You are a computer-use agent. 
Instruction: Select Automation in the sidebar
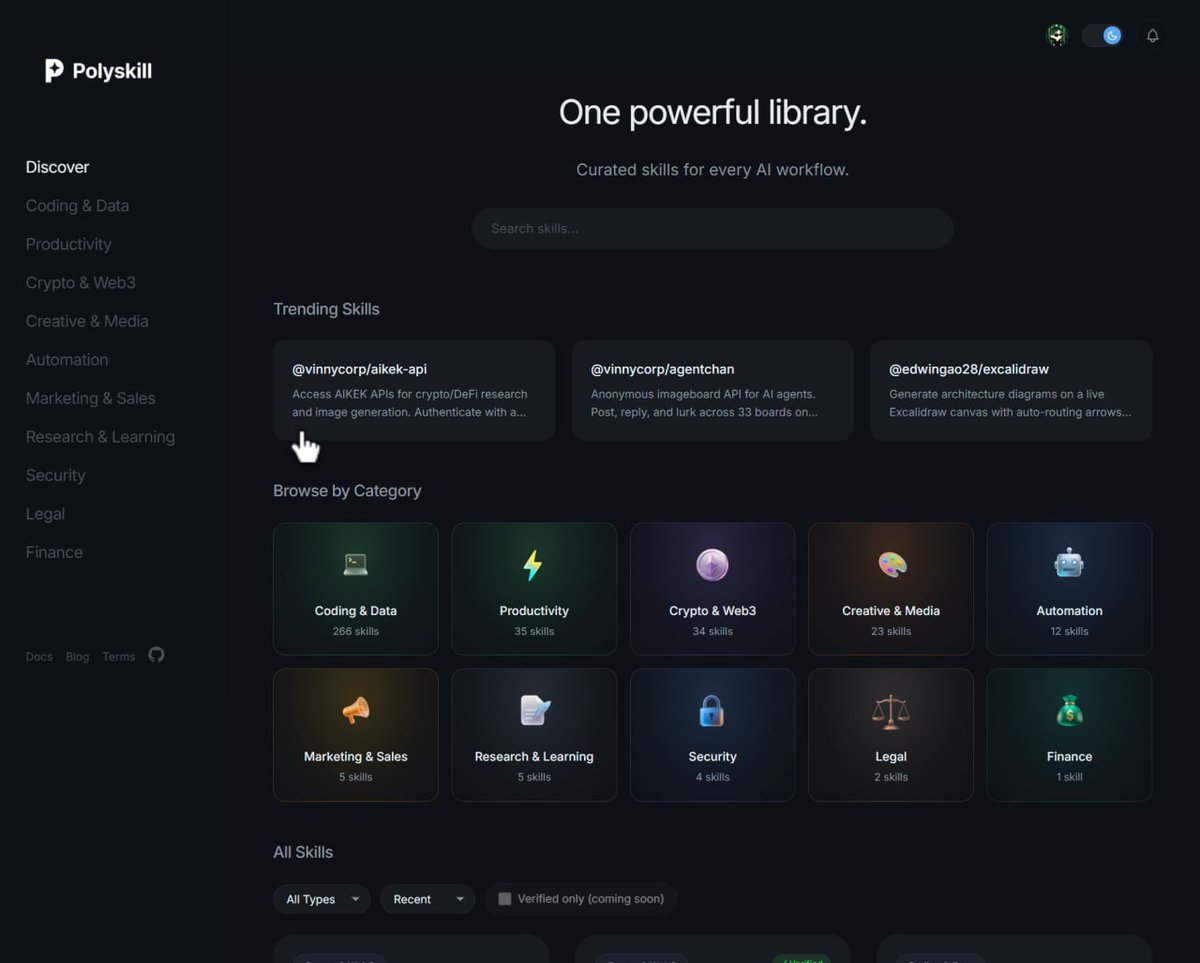67,360
